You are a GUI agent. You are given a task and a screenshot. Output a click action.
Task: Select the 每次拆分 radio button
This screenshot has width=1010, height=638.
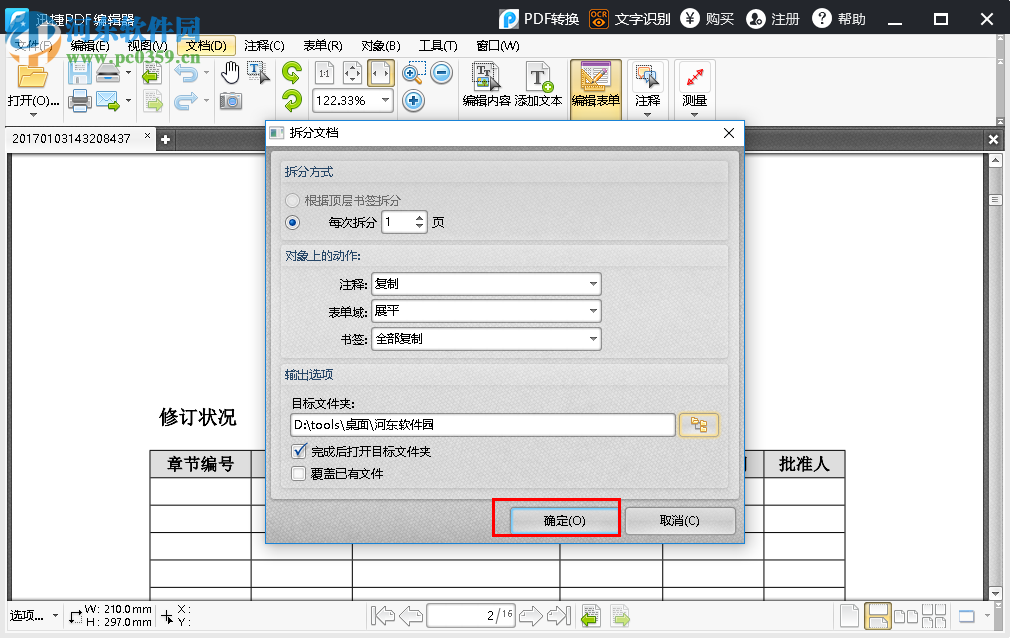[291, 222]
